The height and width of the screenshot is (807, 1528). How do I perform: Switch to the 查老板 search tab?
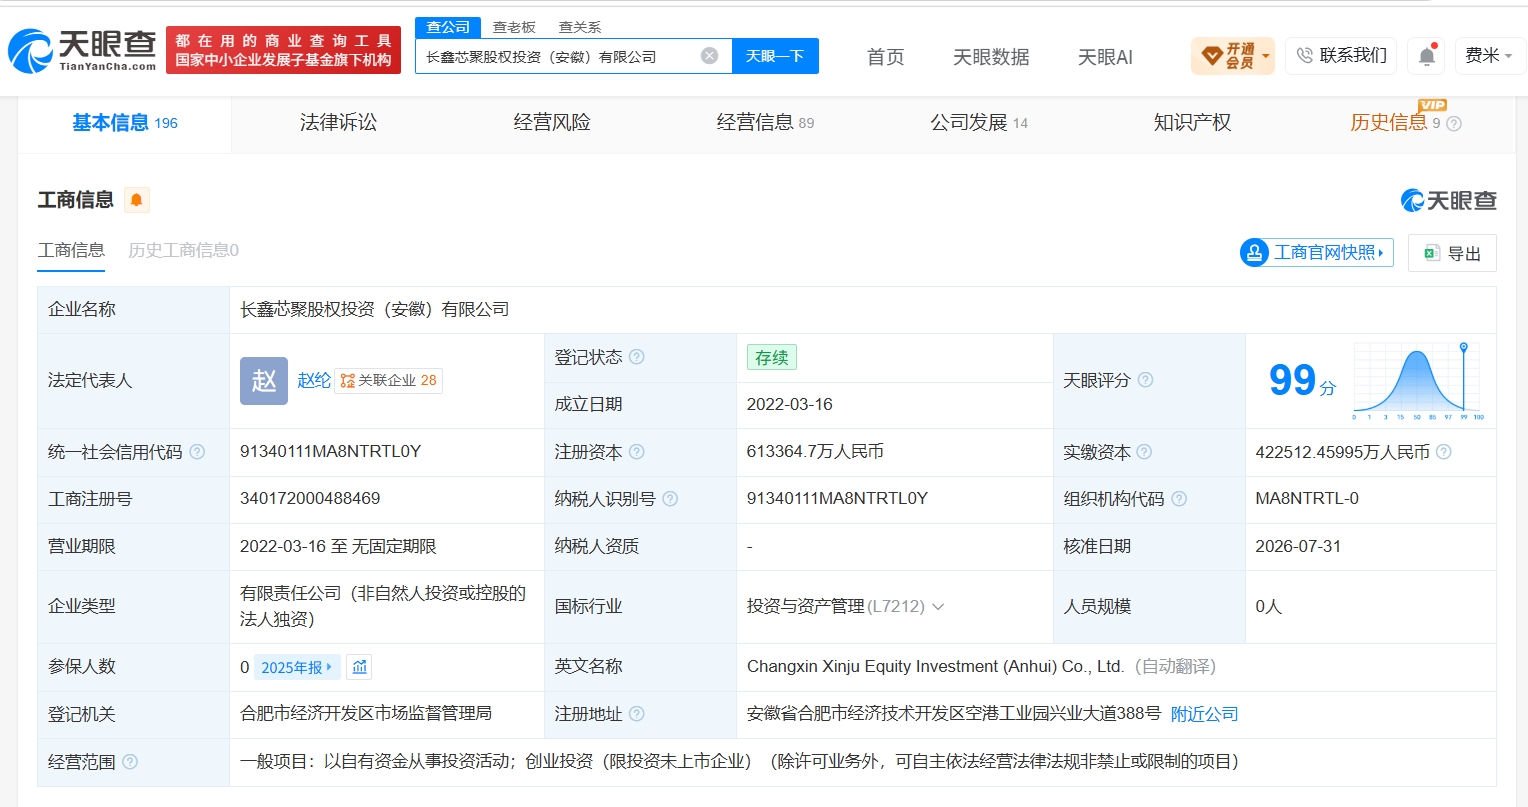(514, 27)
